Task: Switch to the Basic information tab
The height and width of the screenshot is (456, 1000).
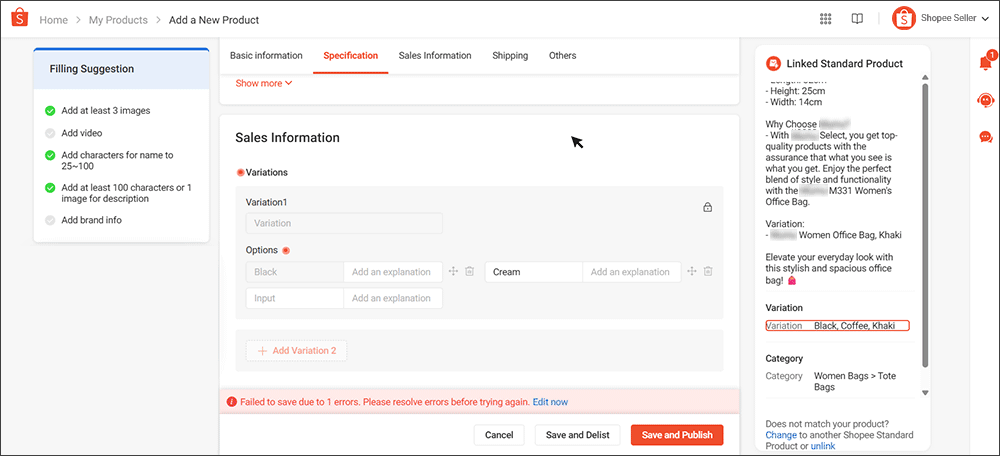Action: click(x=266, y=55)
